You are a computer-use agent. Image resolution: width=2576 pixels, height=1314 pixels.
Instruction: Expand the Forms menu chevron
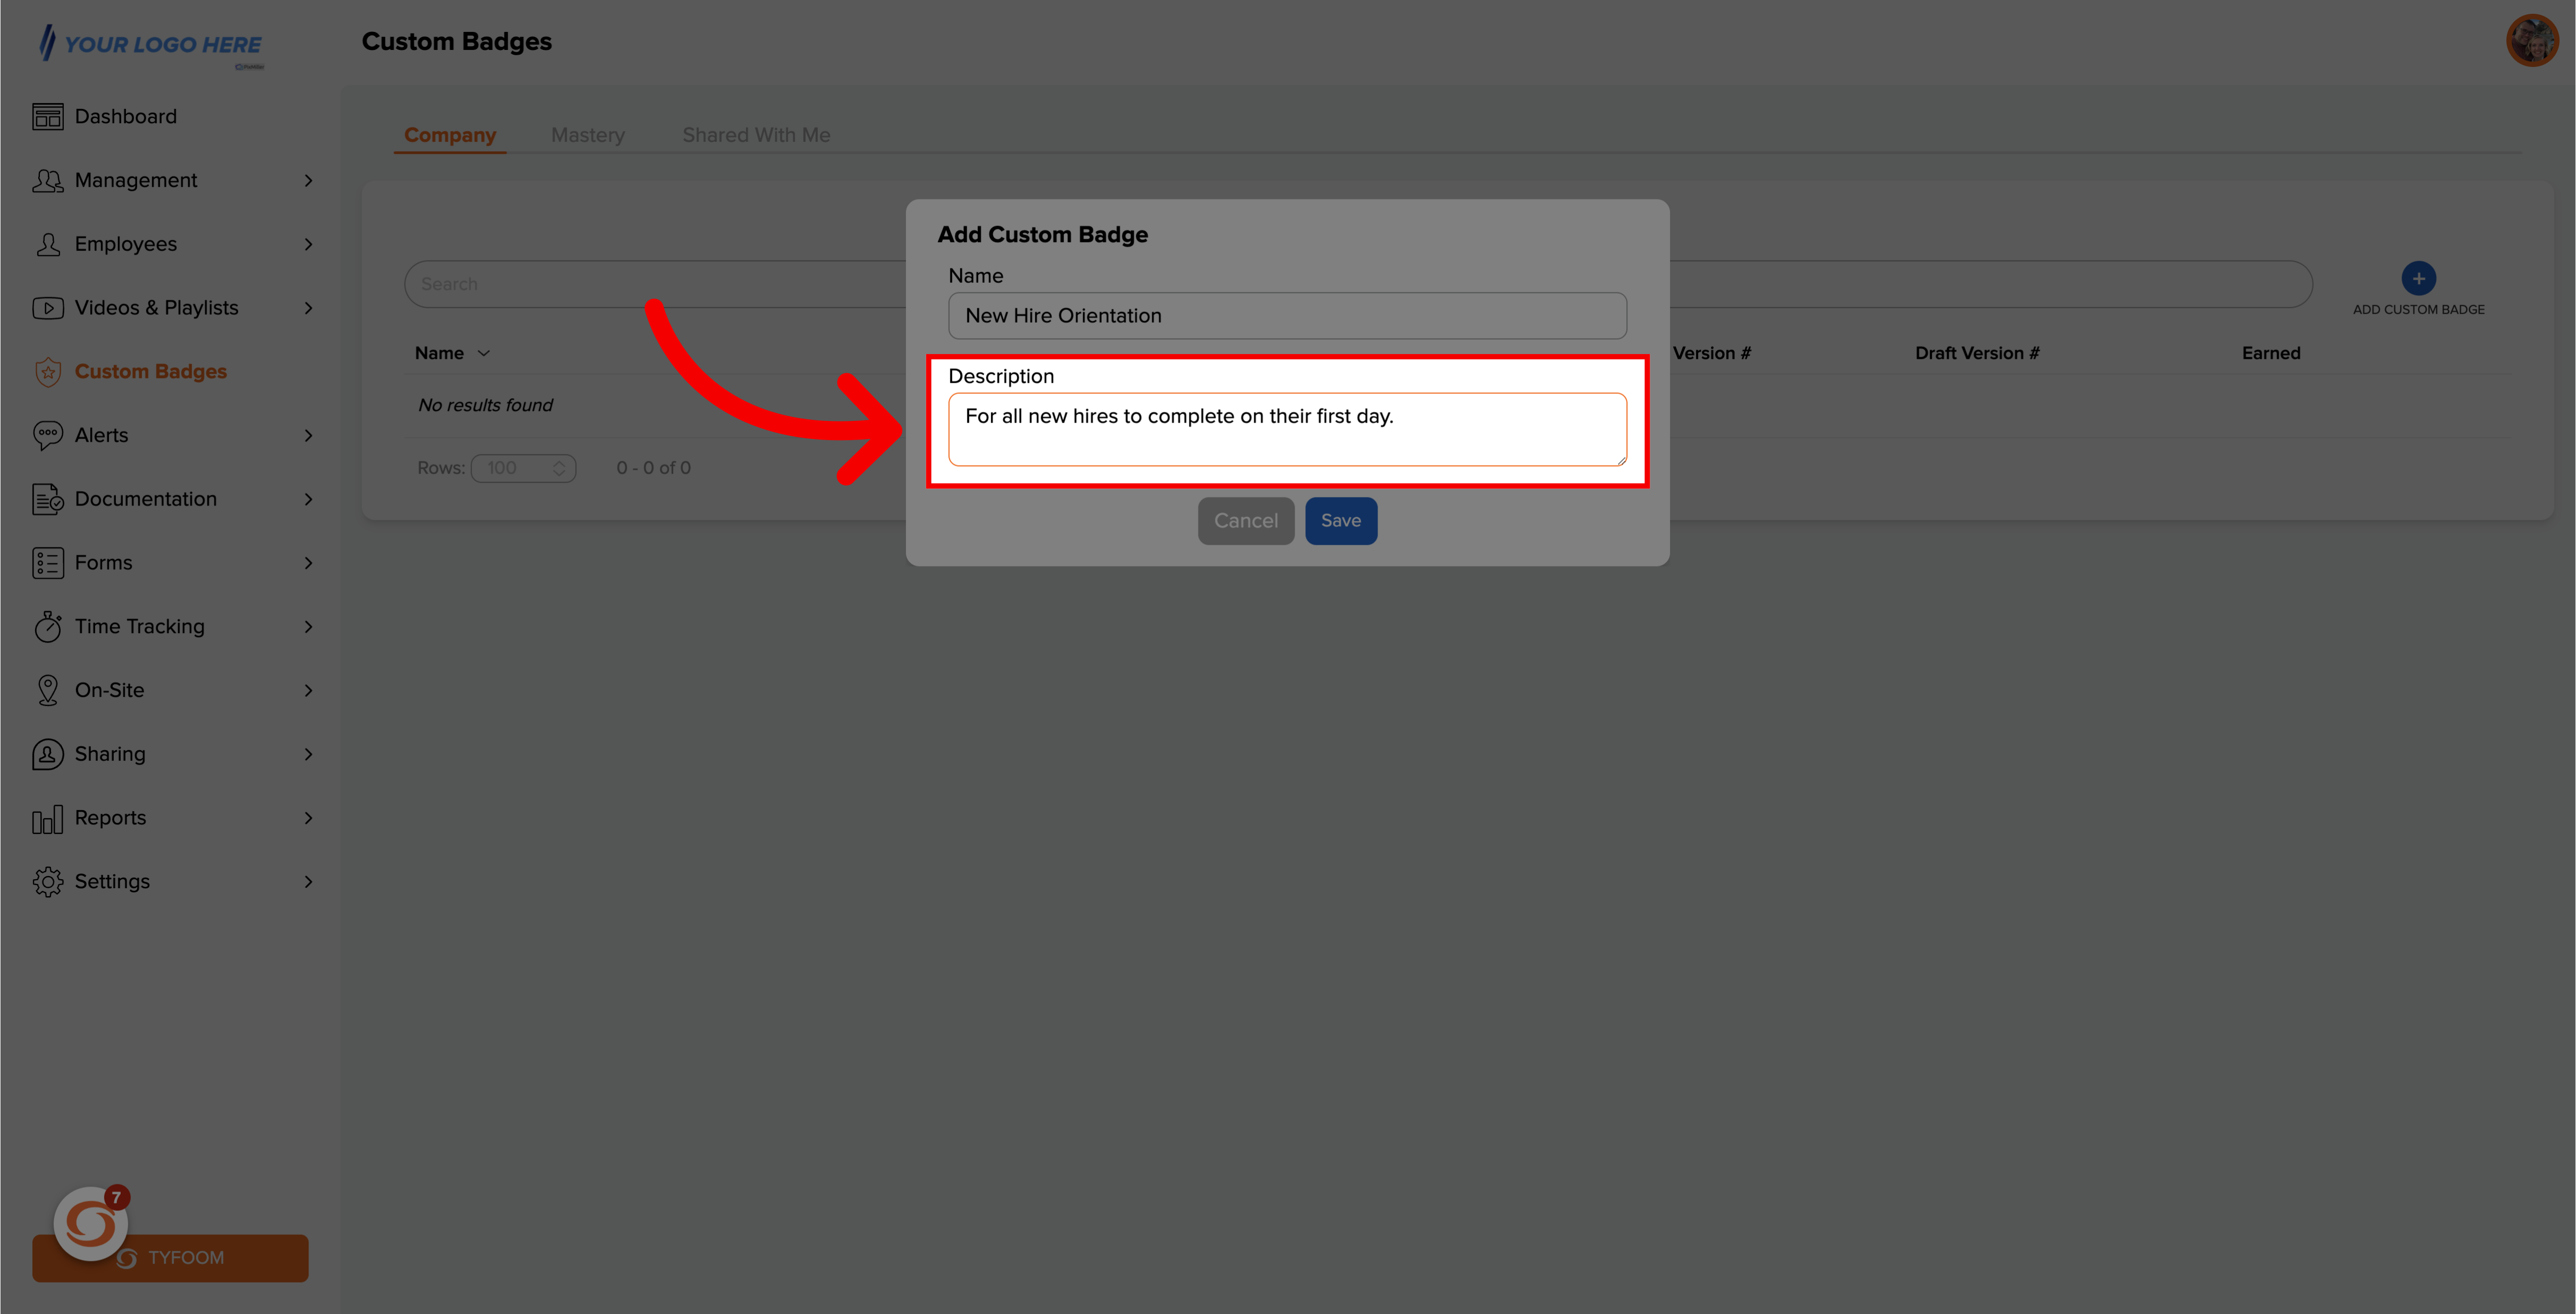click(308, 563)
